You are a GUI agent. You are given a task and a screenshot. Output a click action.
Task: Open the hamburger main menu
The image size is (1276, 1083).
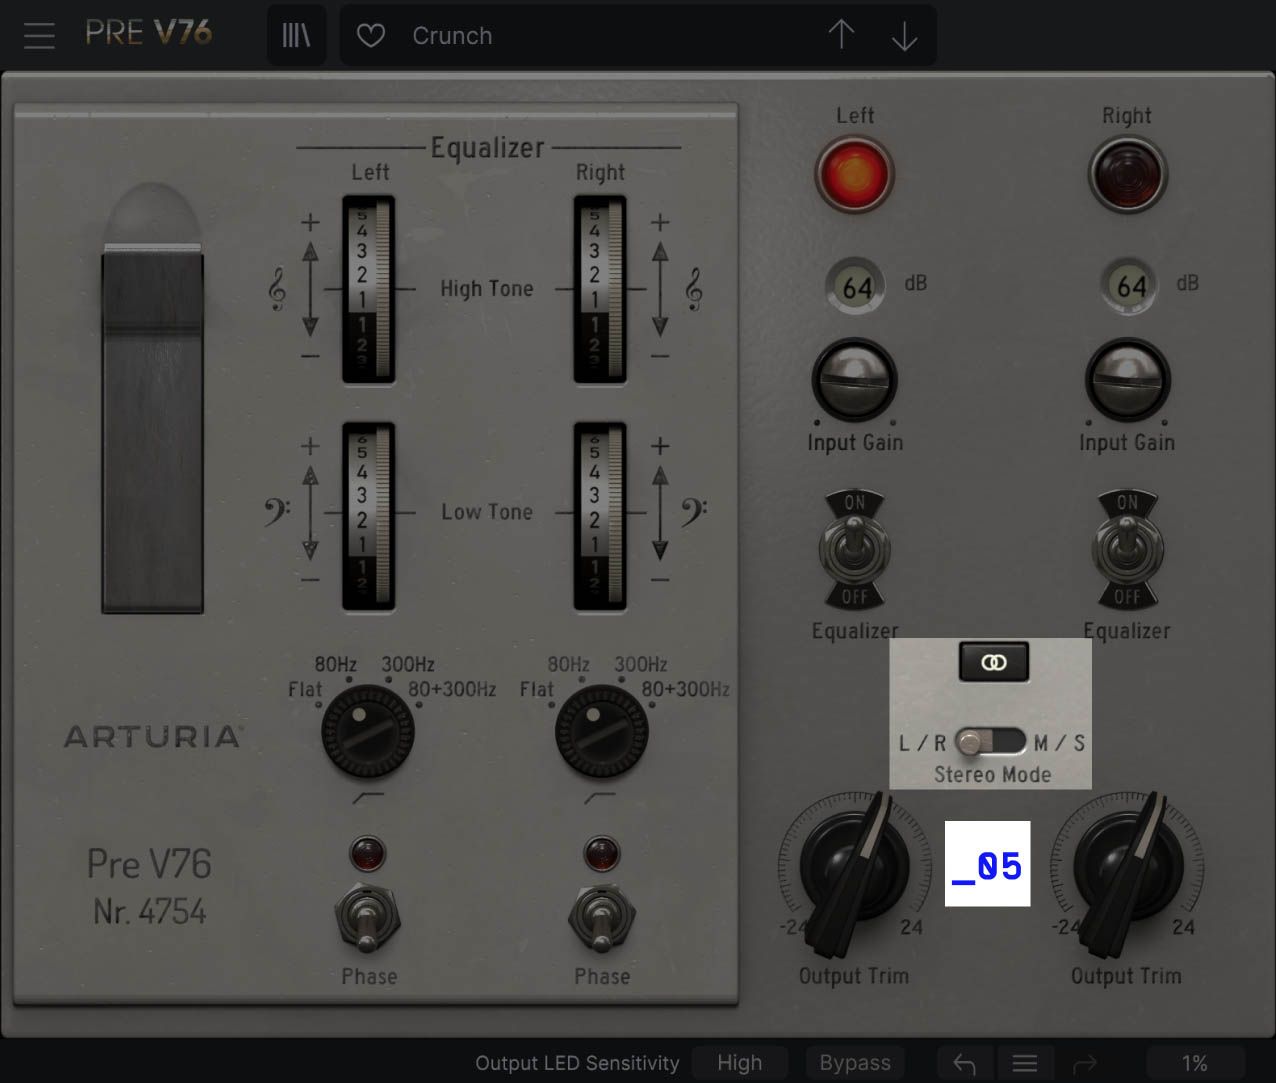tap(39, 36)
